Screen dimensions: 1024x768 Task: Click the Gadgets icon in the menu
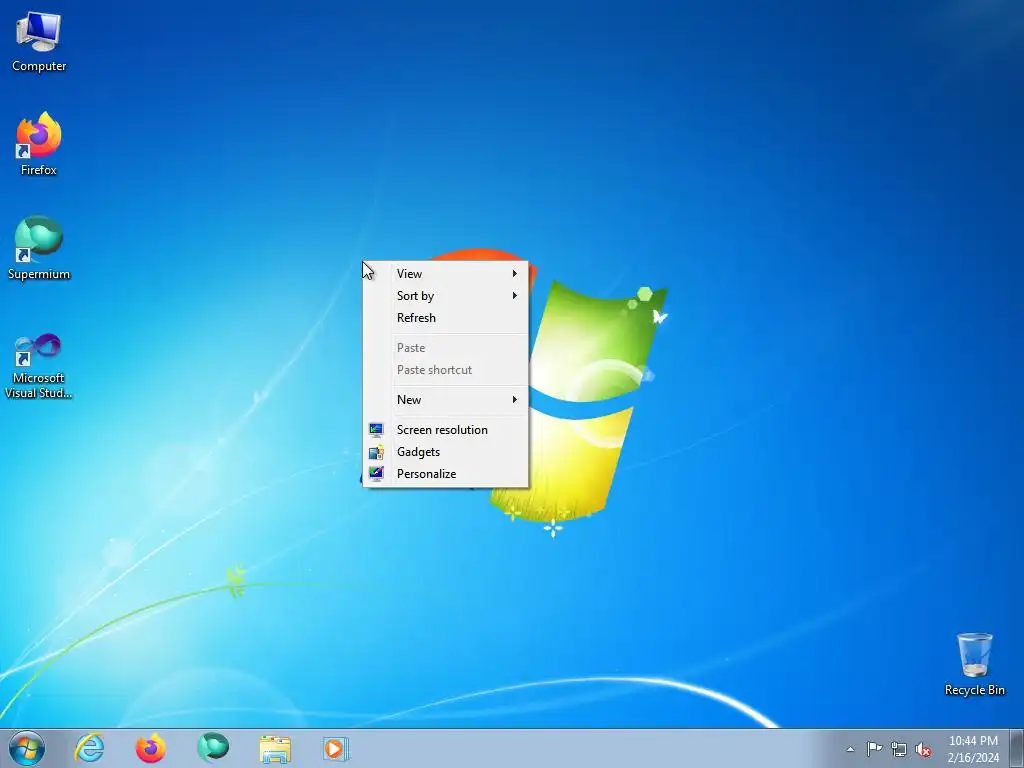click(376, 452)
